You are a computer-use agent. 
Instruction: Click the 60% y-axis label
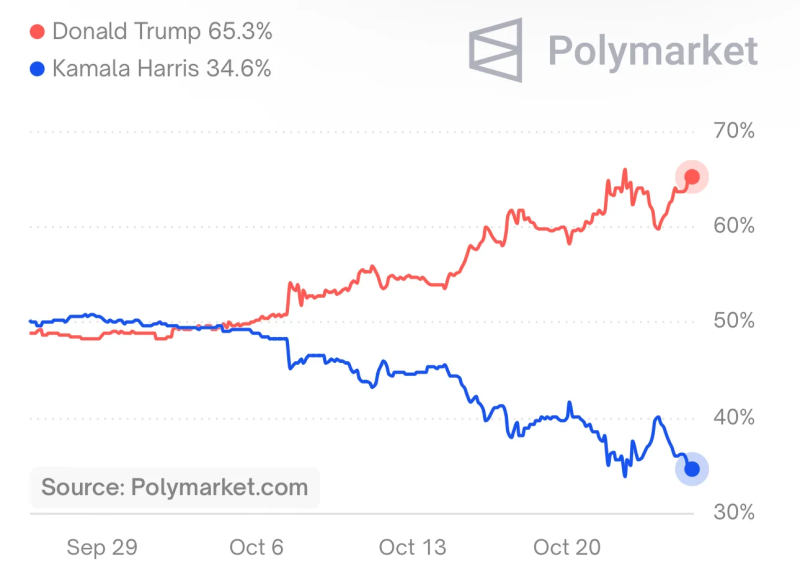pyautogui.click(x=733, y=226)
